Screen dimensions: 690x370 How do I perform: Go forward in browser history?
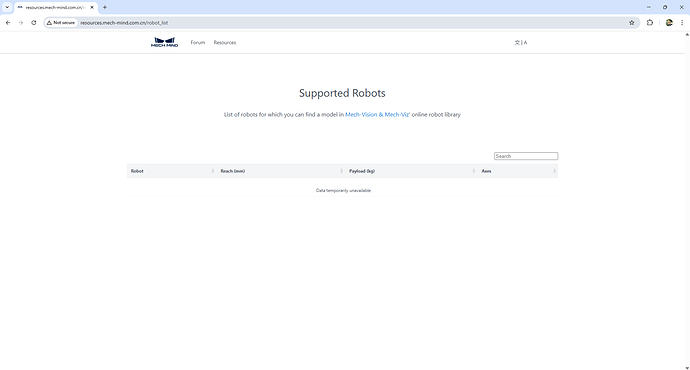(x=21, y=22)
